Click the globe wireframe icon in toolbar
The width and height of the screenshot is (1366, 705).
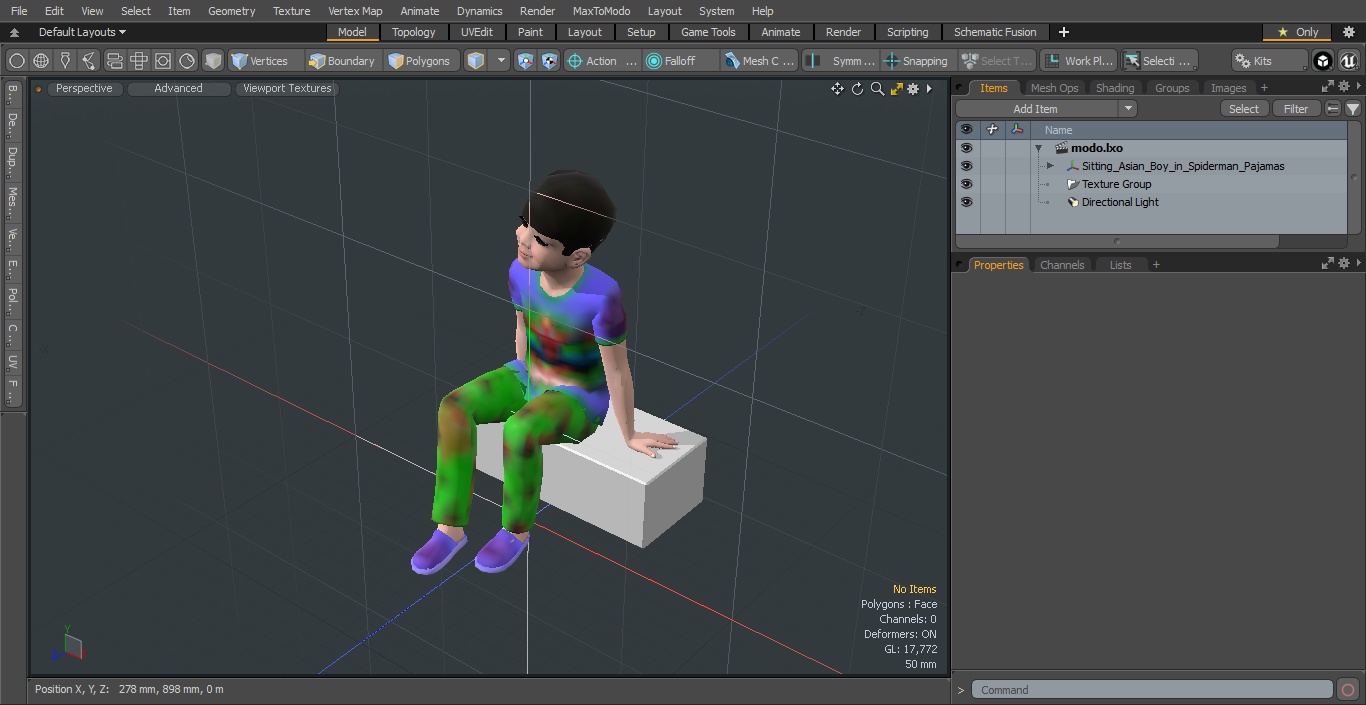(41, 61)
